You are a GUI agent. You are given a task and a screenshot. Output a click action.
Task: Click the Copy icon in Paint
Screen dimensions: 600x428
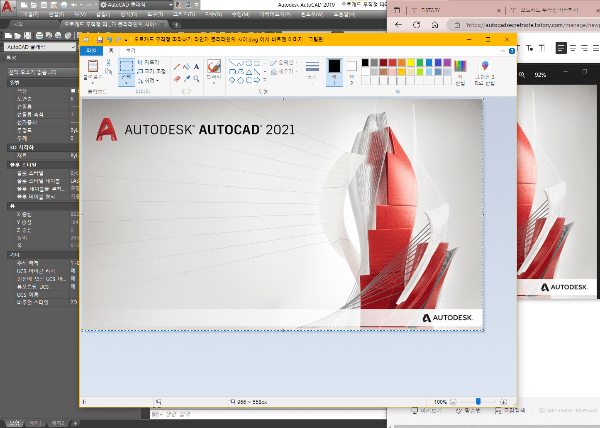click(109, 72)
